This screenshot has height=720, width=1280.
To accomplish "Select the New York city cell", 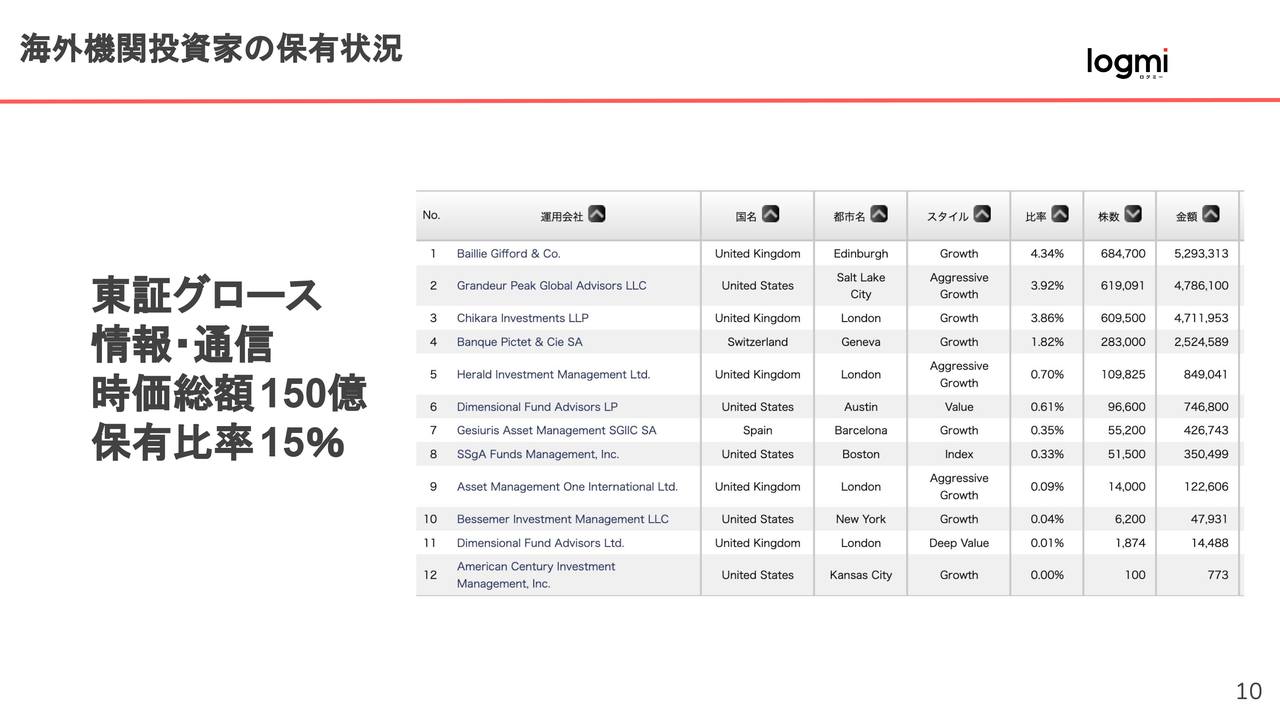I will tap(861, 520).
